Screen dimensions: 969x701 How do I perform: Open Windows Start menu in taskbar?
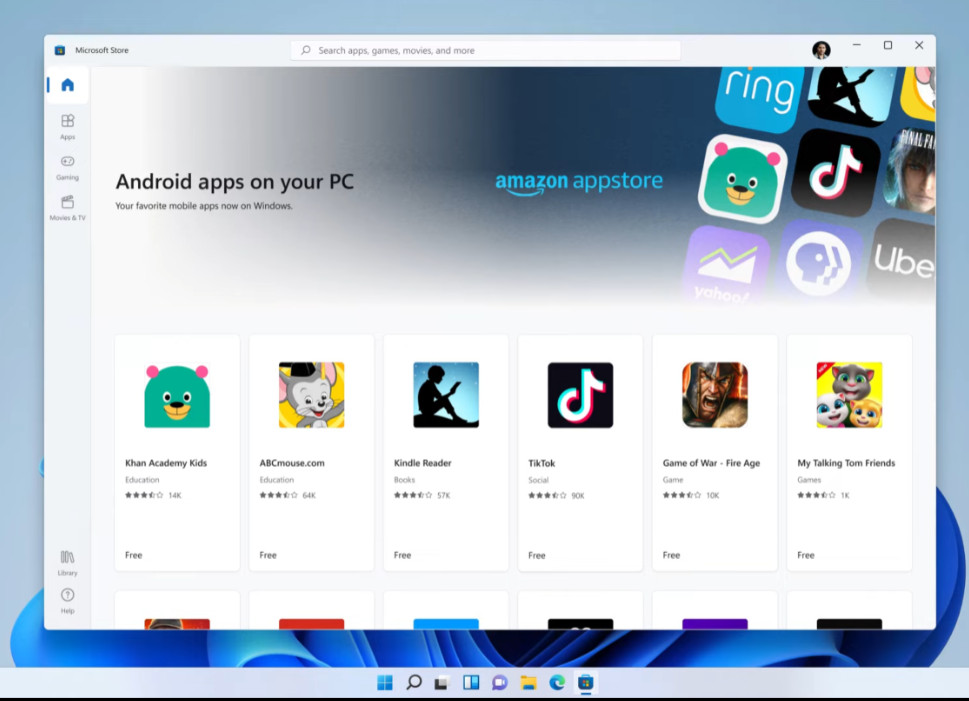[x=385, y=682]
